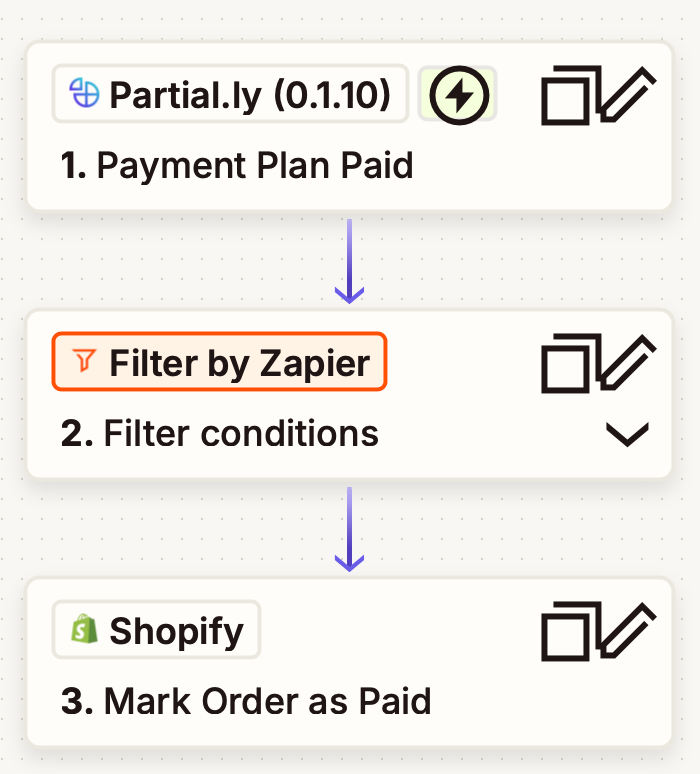This screenshot has height=774, width=700.
Task: Click the stacked squares icon on Partial.ly step
Action: pos(568,100)
